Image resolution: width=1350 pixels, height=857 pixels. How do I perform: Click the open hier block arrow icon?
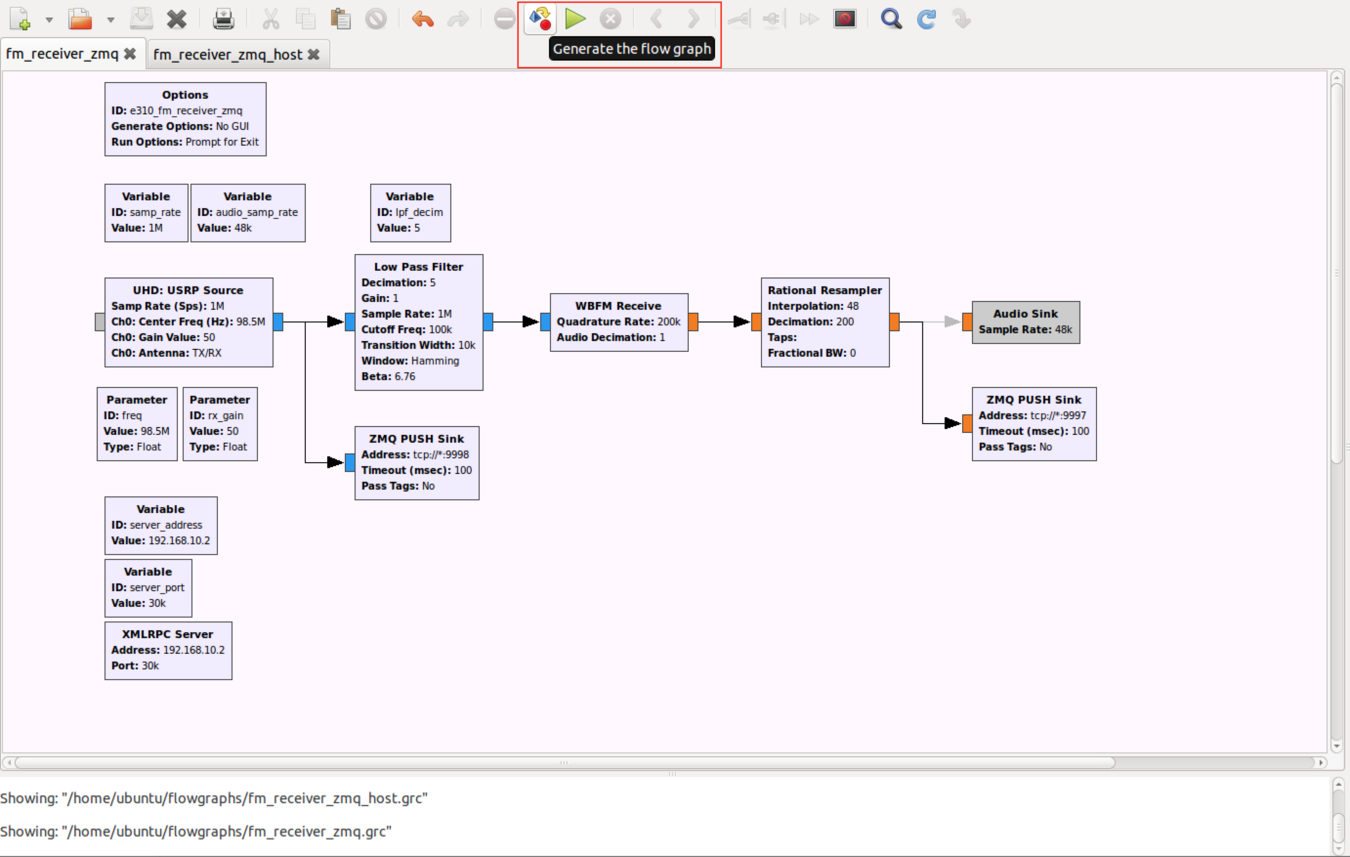[x=962, y=19]
